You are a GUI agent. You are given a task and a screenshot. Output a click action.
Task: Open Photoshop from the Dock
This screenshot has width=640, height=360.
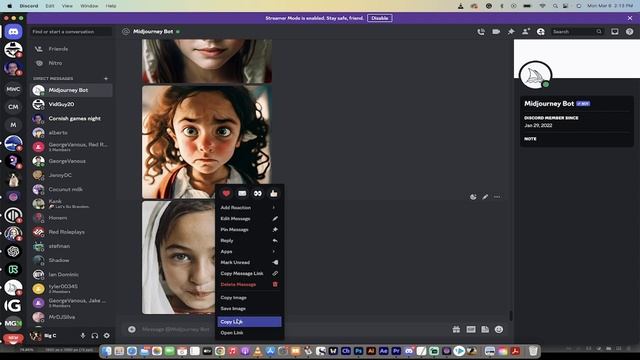click(358, 351)
